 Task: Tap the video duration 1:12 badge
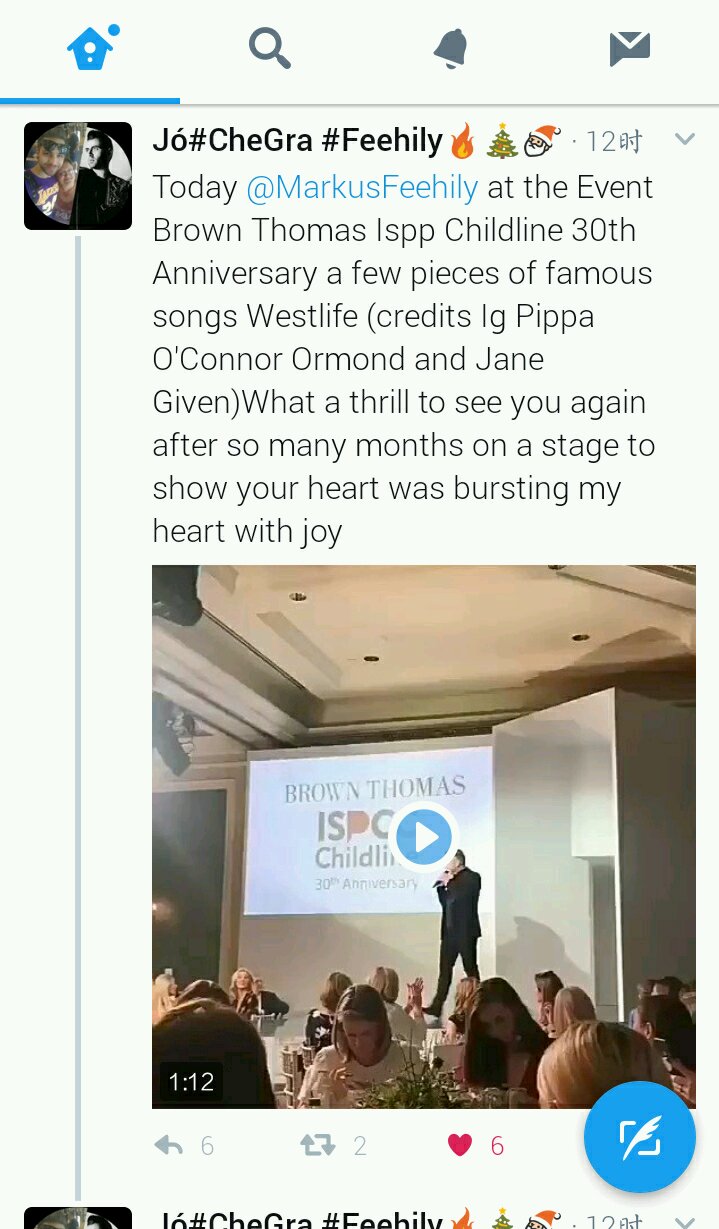(x=191, y=1082)
